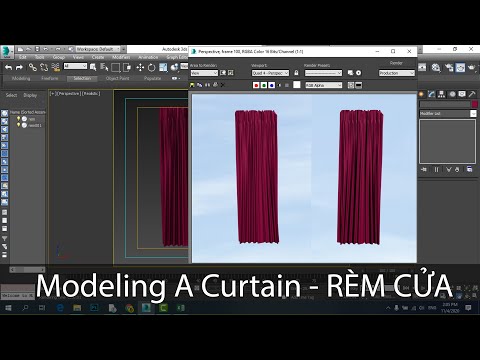
Task: Click the Save Image icon in render window
Action: [192, 85]
